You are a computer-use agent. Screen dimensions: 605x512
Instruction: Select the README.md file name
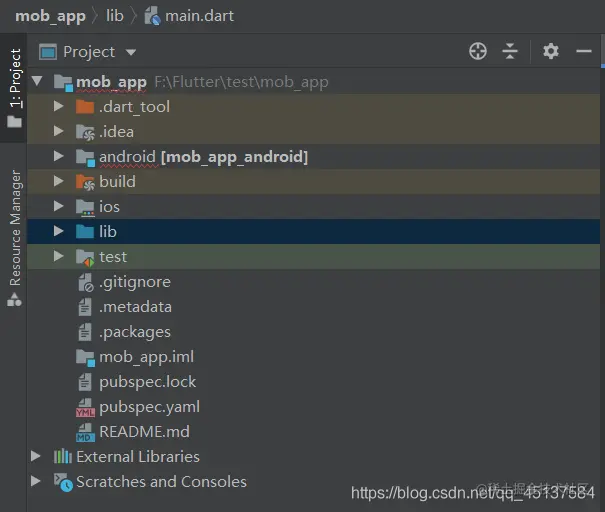click(144, 432)
